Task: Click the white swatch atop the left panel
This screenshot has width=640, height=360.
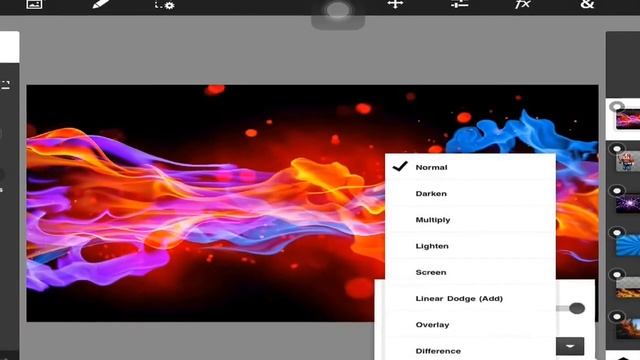Action: click(9, 47)
